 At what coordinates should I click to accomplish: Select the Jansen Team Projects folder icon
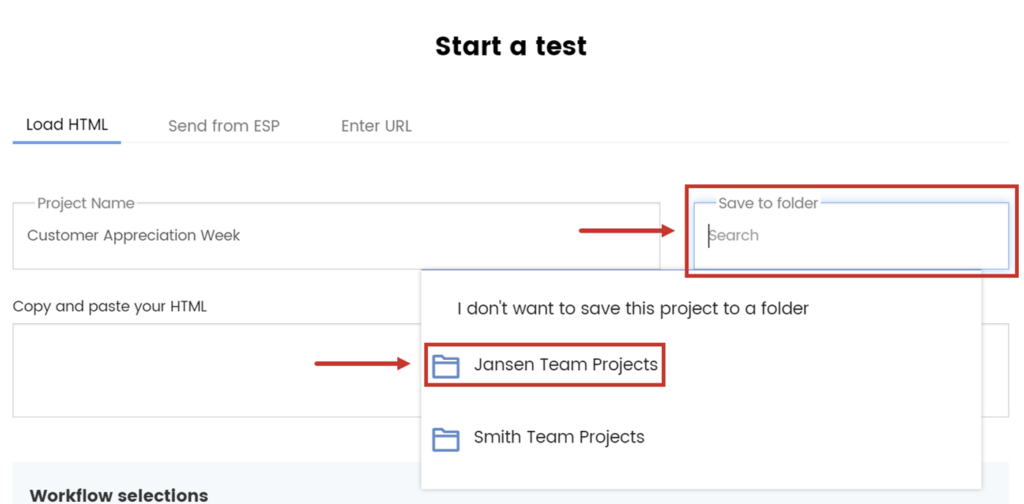coord(446,366)
